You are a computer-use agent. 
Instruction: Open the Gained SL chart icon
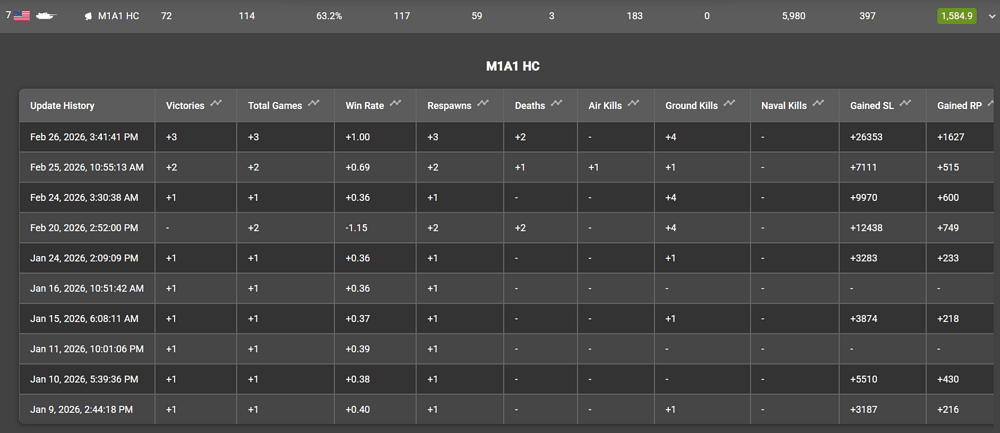905,104
